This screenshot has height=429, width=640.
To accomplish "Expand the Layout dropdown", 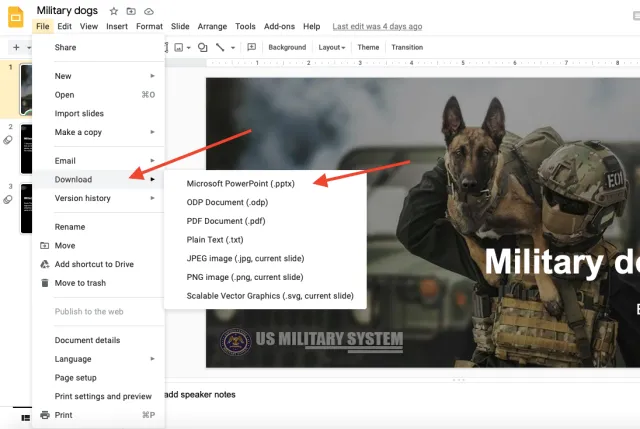I will point(331,47).
